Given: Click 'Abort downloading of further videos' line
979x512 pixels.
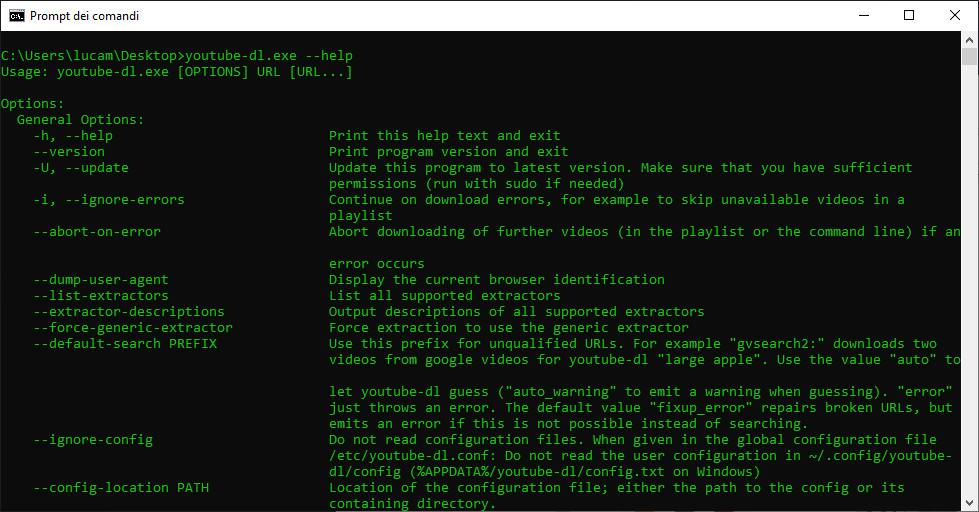Looking at the screenshot, I should pyautogui.click(x=645, y=232).
